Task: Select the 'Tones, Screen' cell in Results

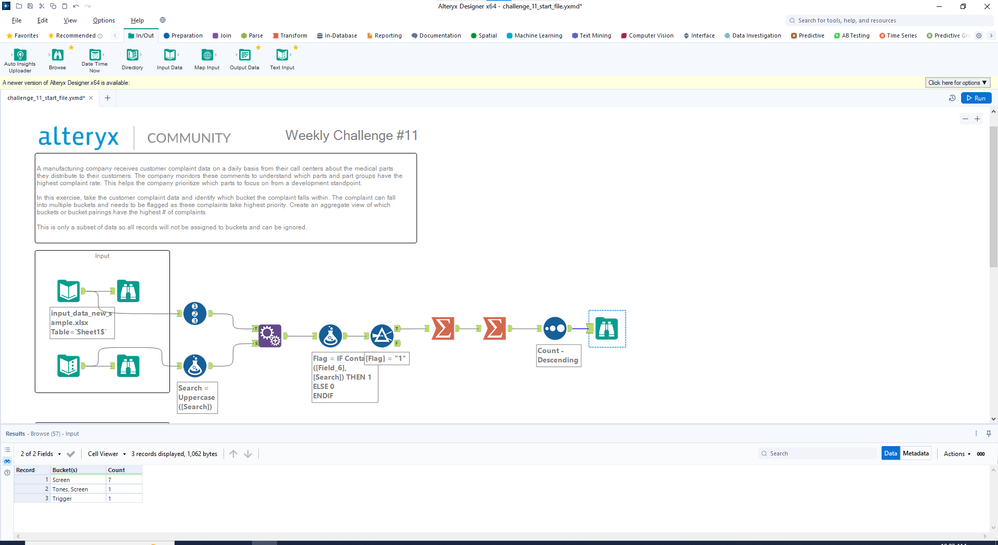Action: point(78,489)
